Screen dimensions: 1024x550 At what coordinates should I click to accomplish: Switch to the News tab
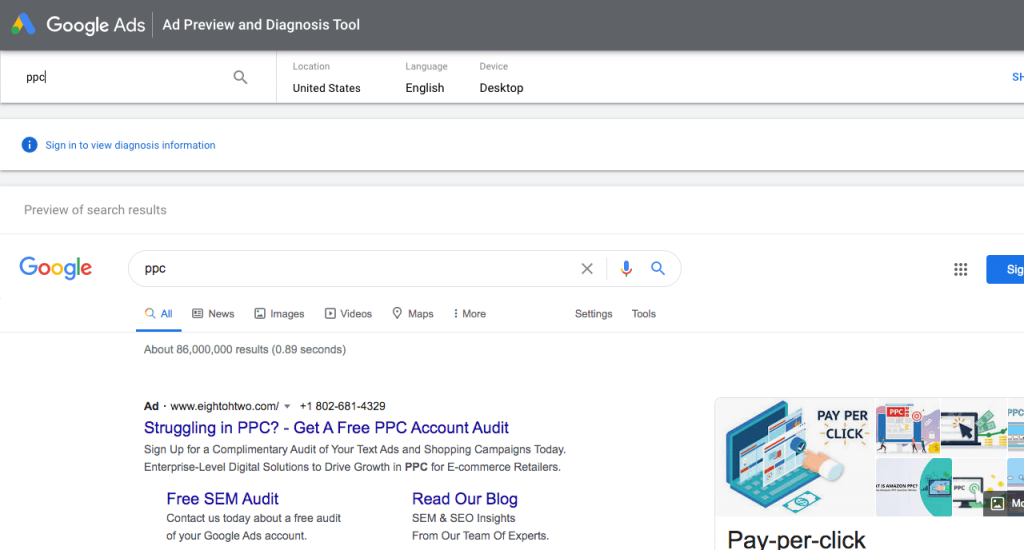coord(213,314)
